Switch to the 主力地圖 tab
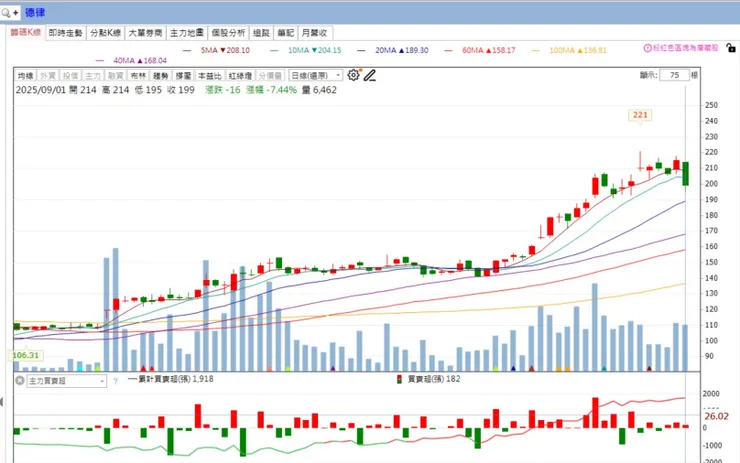This screenshot has height=463, width=740. click(x=187, y=33)
